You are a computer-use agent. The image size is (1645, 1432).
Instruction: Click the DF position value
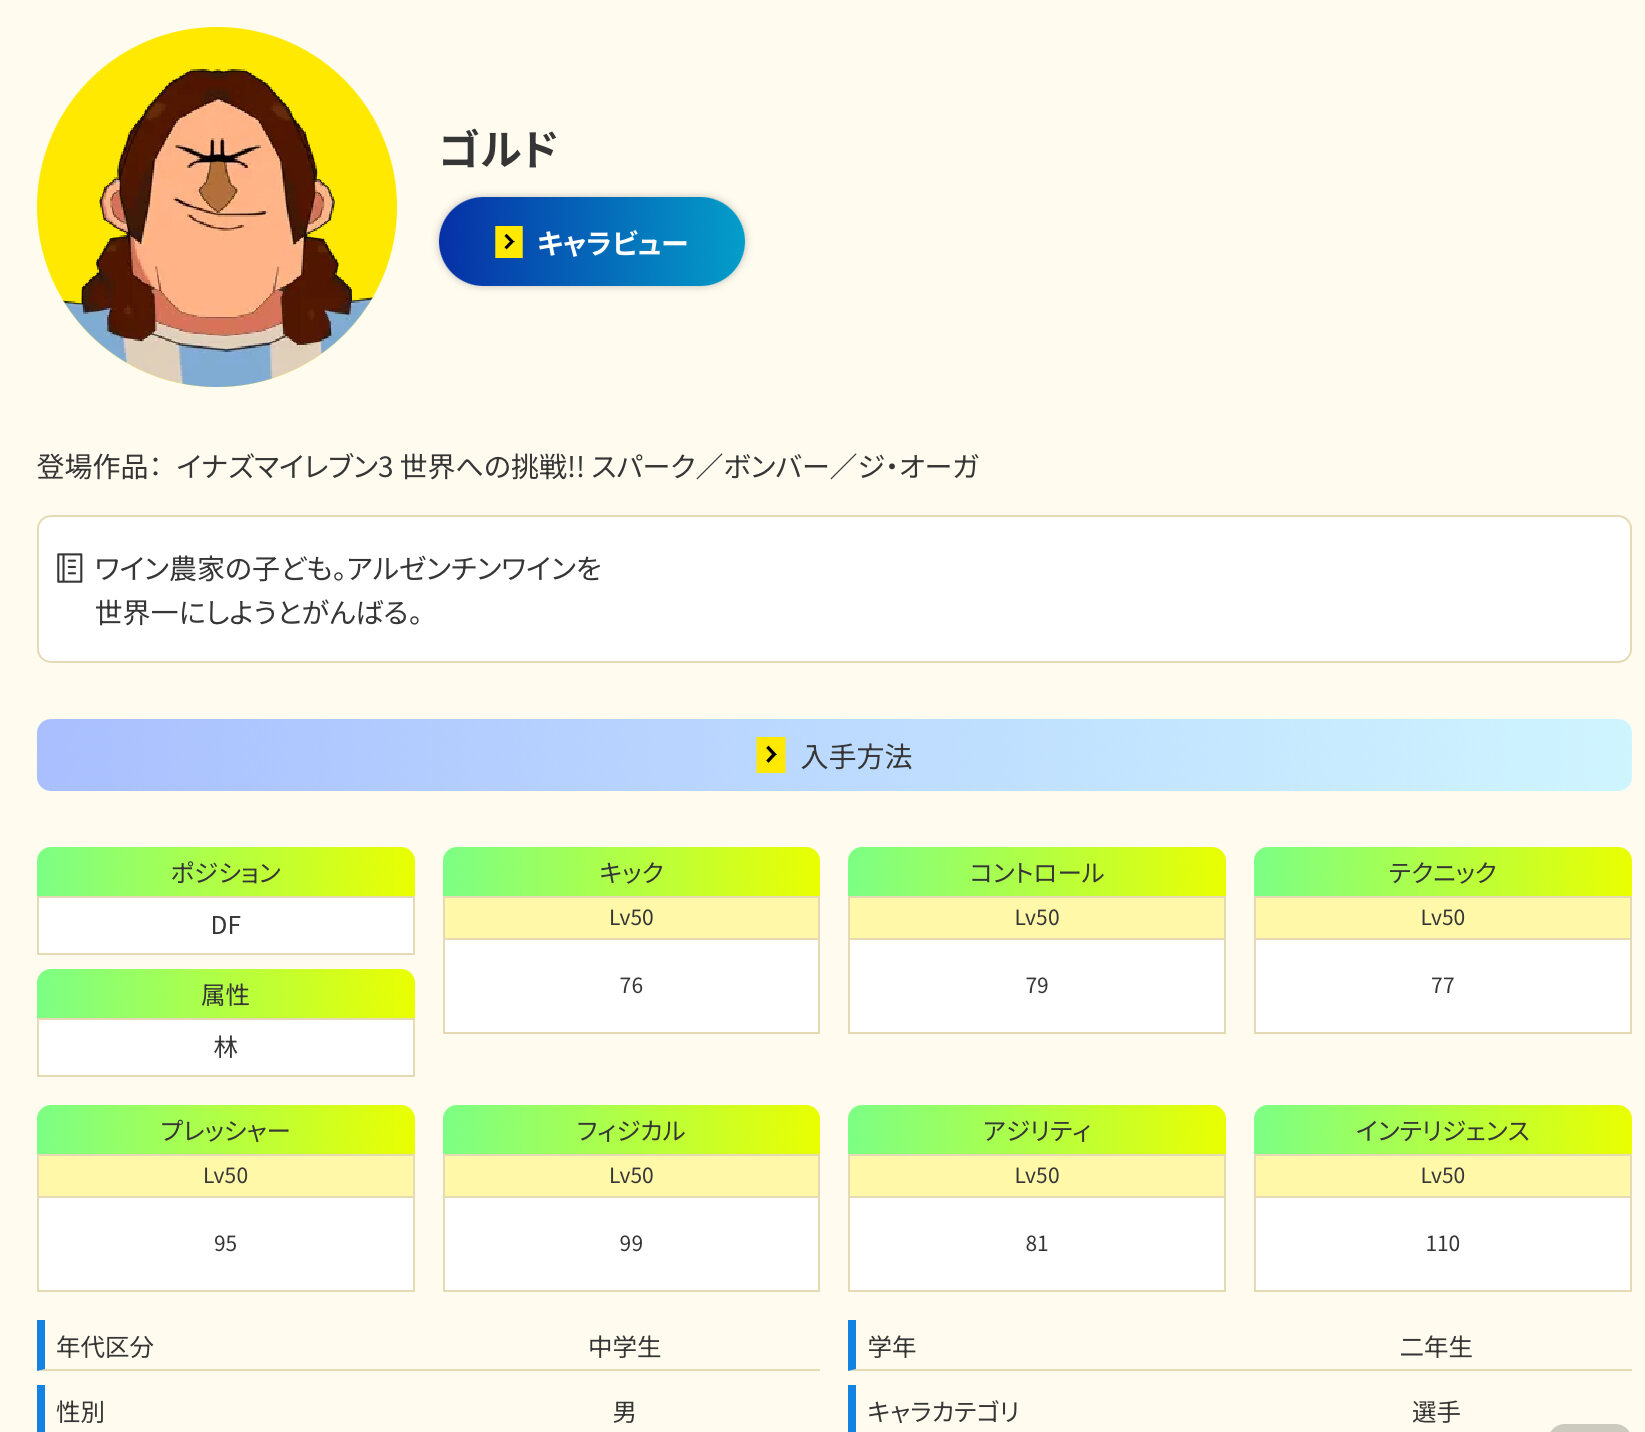[x=226, y=925]
